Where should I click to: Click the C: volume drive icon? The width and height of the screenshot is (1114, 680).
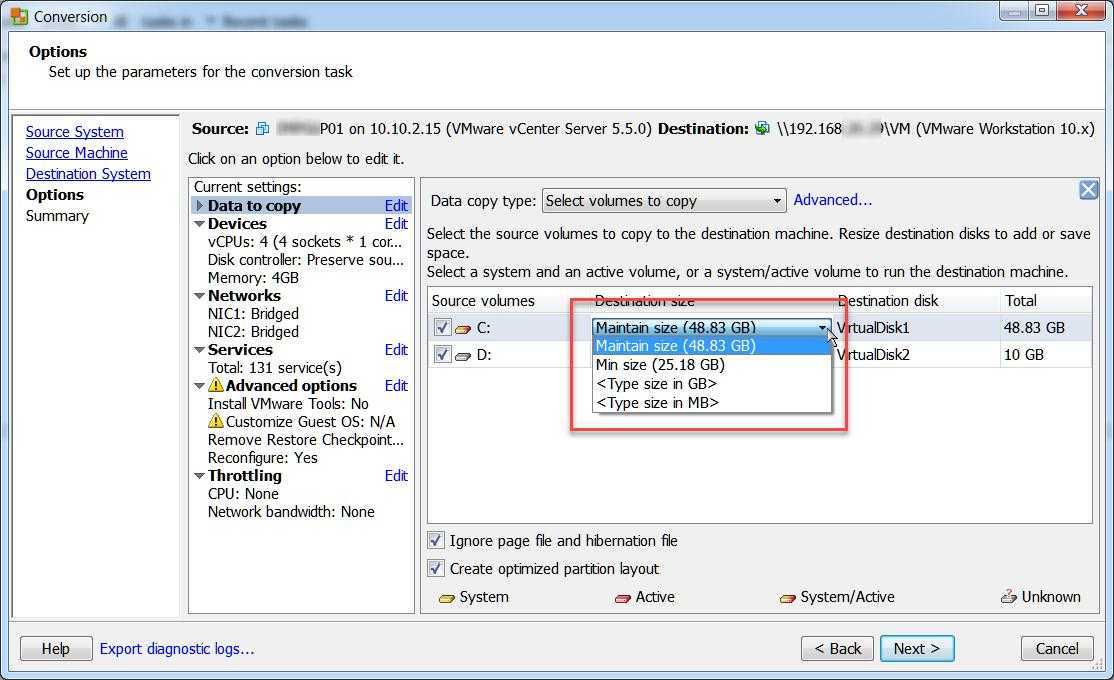click(463, 328)
